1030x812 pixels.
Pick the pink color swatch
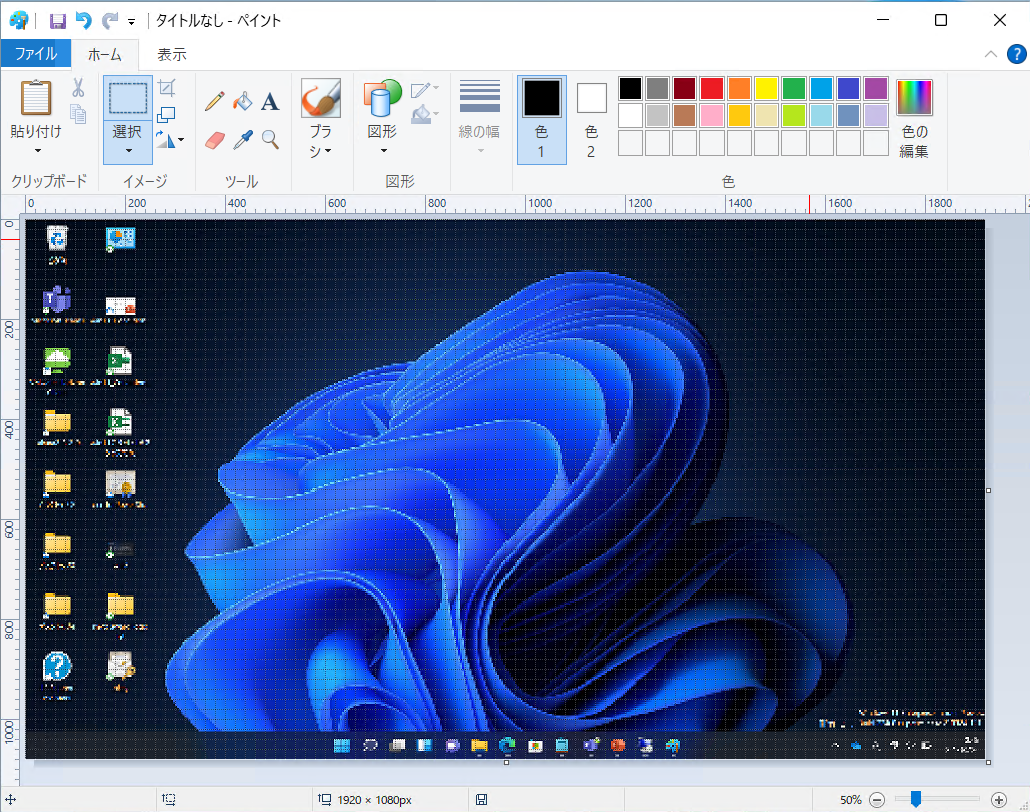coord(712,116)
